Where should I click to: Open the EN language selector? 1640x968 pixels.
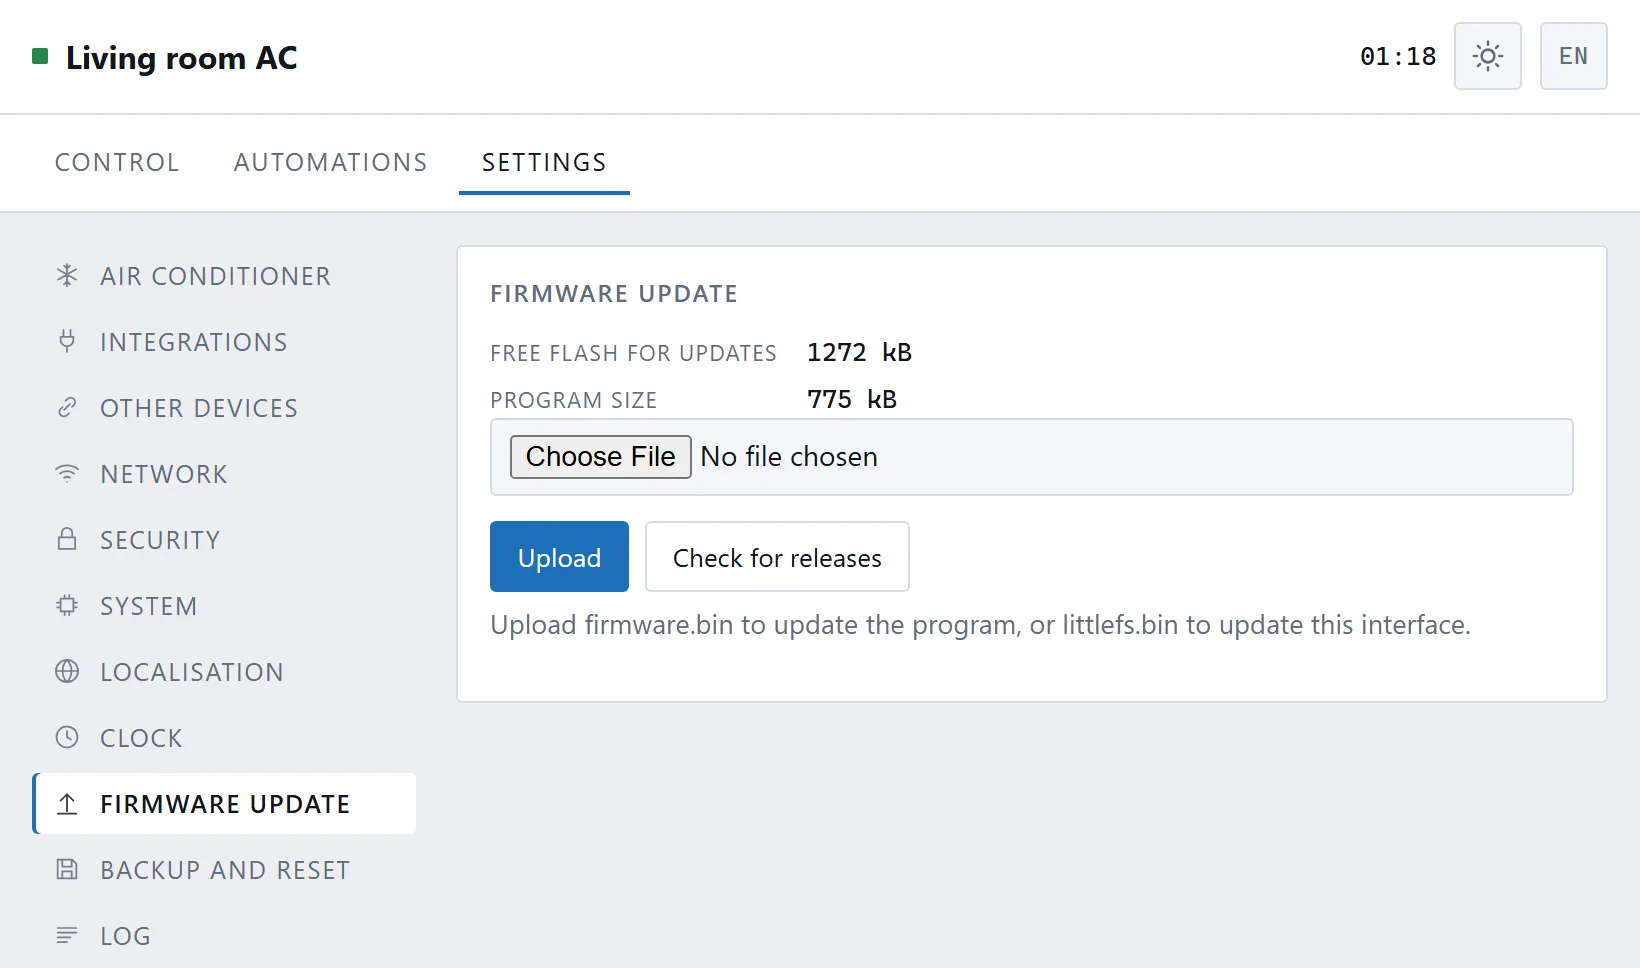click(1574, 56)
